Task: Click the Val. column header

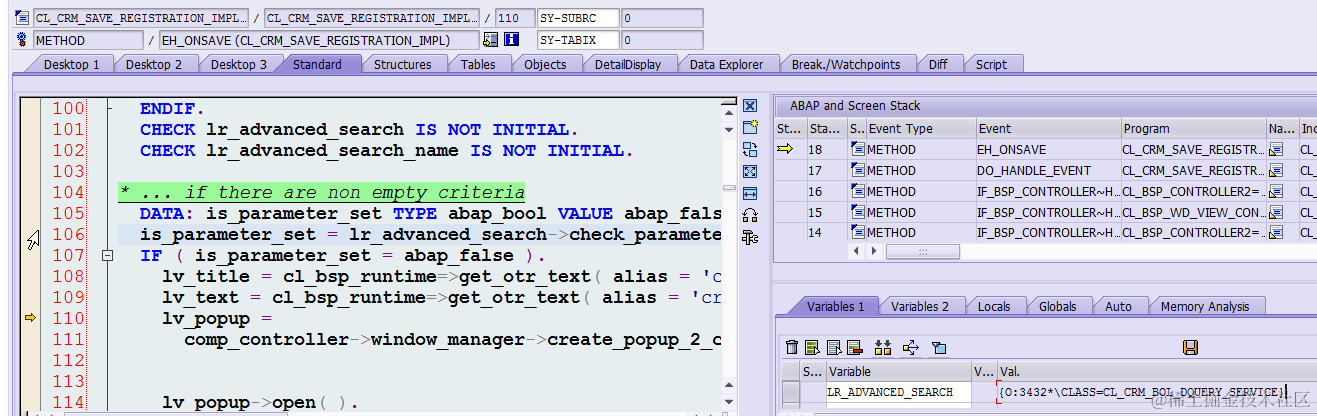Action: 1156,371
